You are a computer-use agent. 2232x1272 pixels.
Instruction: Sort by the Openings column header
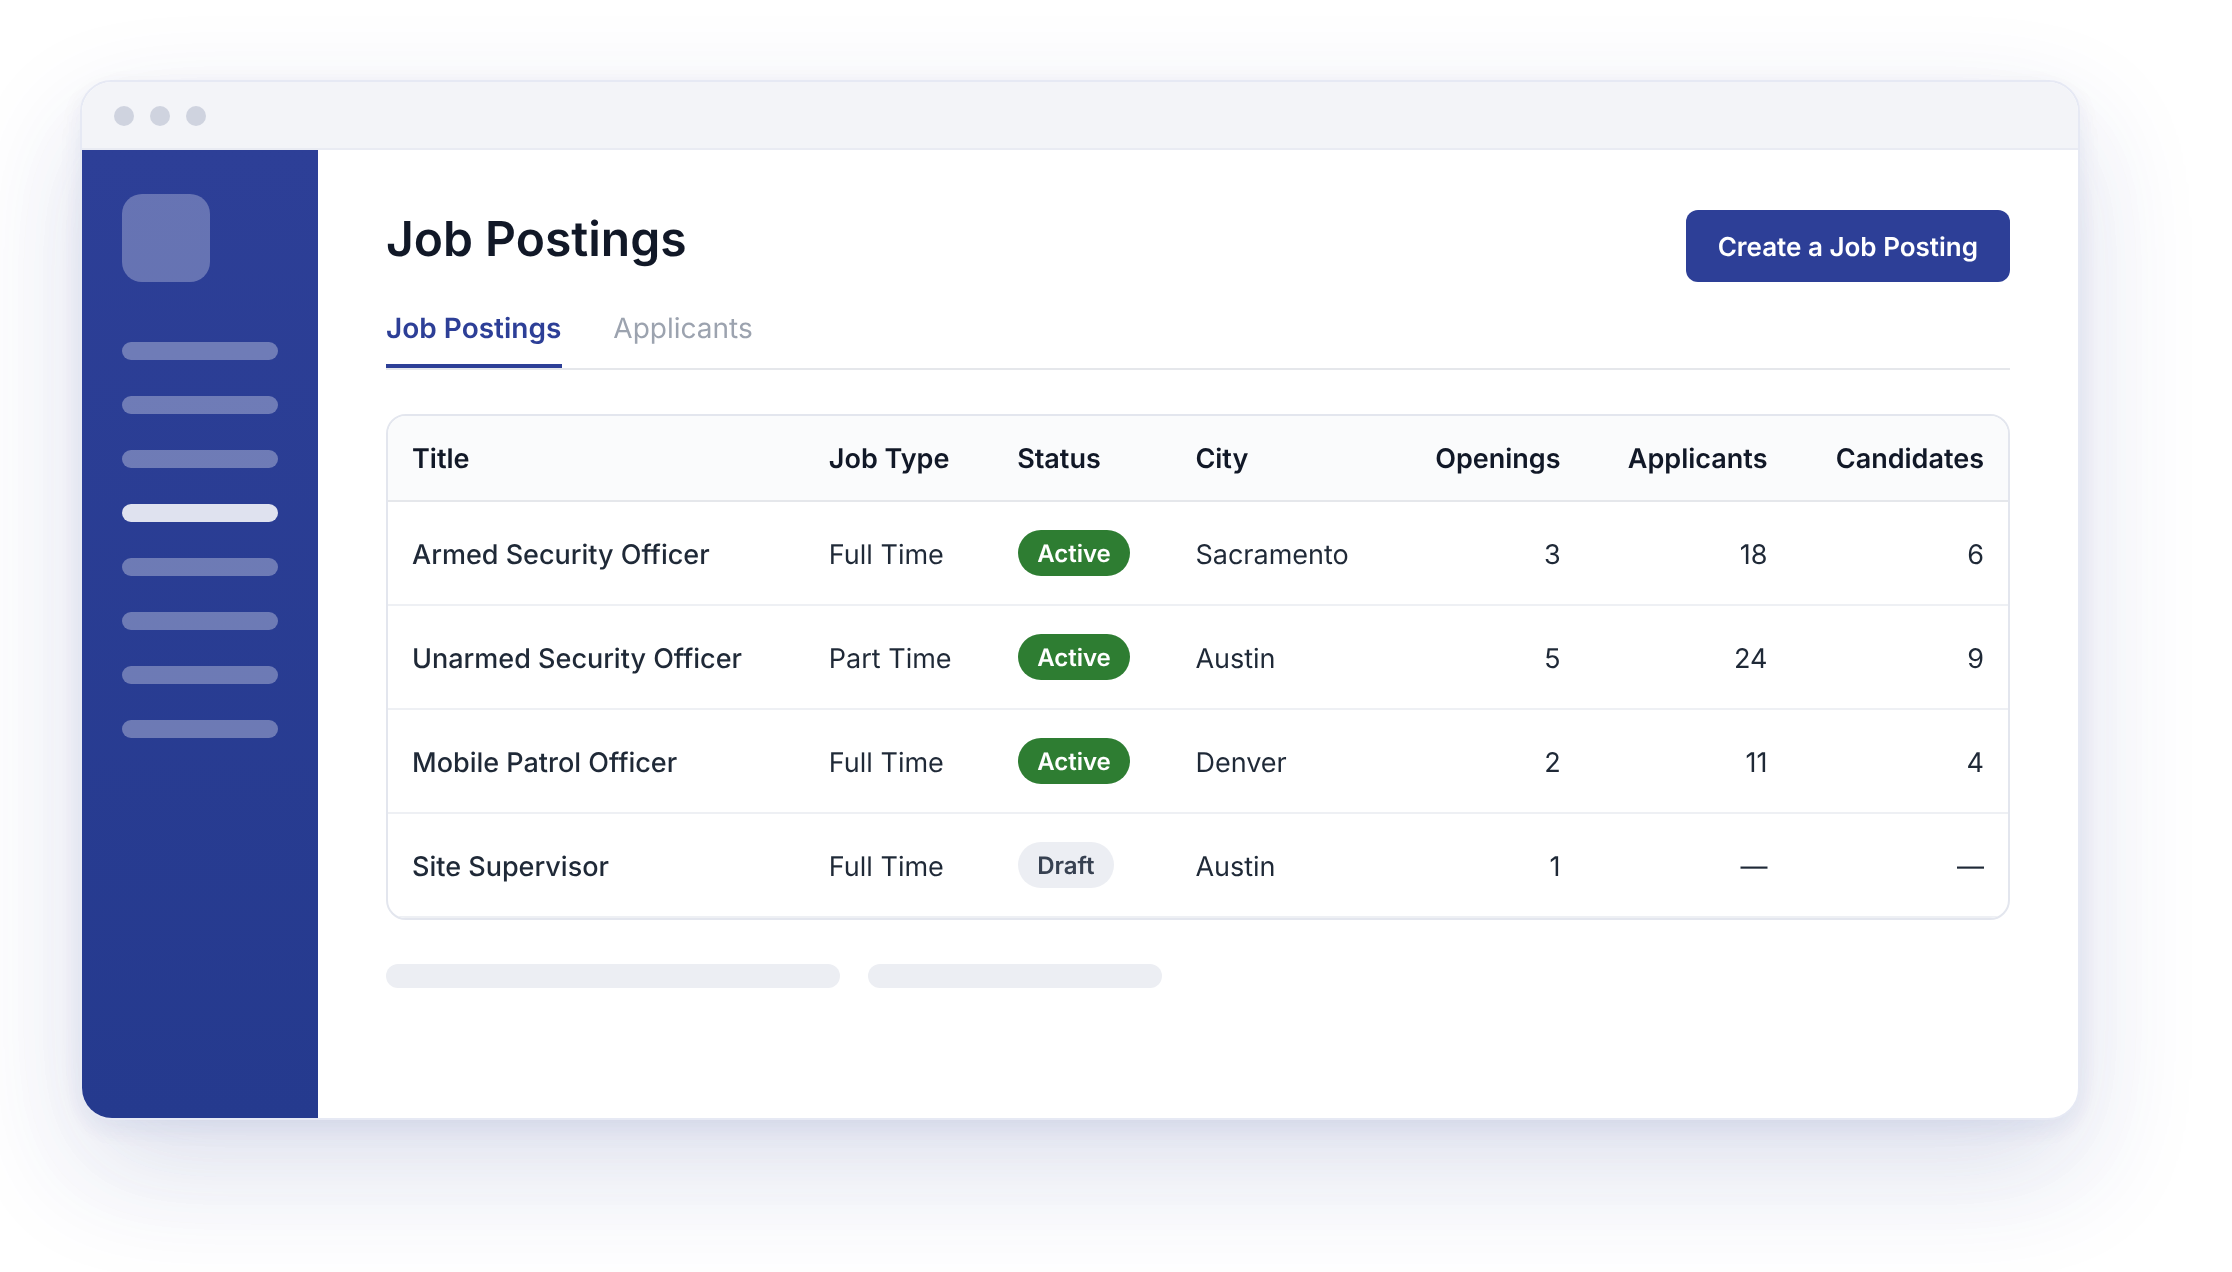pyautogui.click(x=1498, y=458)
